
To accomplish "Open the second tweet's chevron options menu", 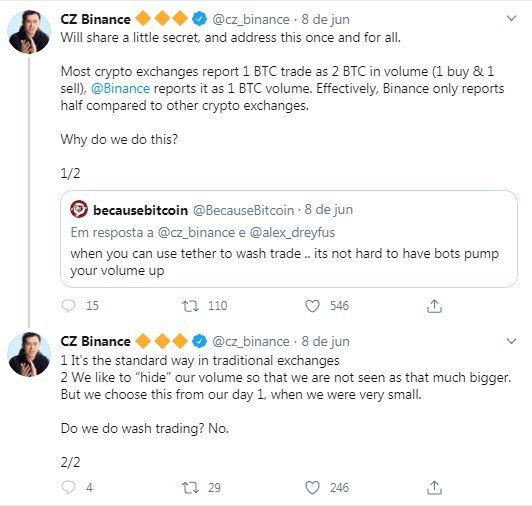I will 511,341.
